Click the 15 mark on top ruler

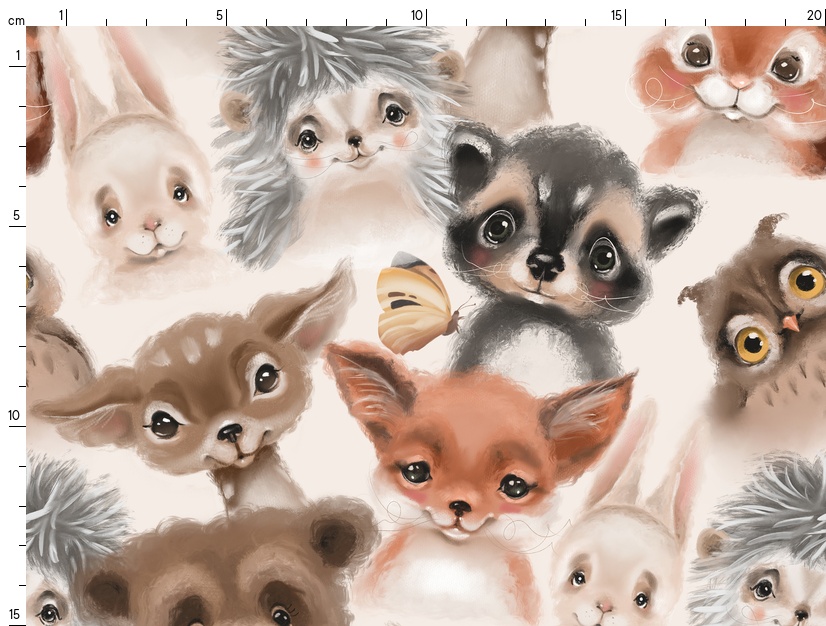[x=617, y=15]
